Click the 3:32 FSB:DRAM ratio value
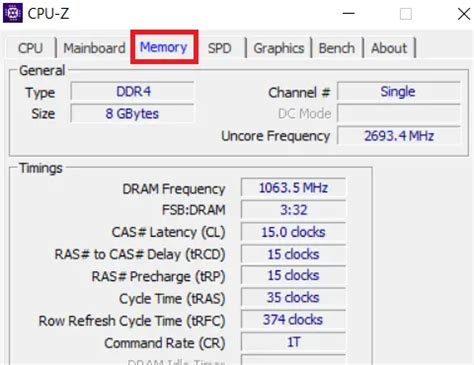Viewport: 474px width, 365px height. click(293, 210)
